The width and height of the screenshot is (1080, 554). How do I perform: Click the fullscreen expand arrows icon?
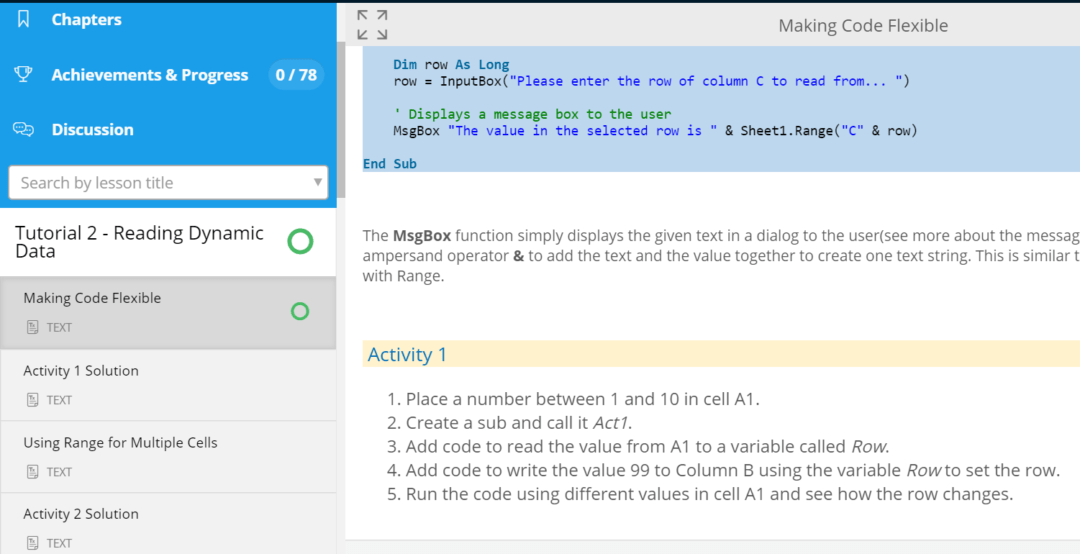(372, 25)
